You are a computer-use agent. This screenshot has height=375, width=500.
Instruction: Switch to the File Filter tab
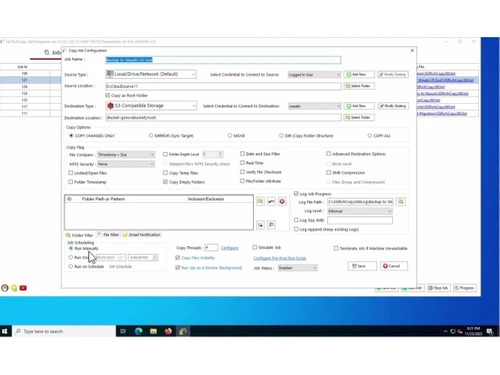[108, 235]
